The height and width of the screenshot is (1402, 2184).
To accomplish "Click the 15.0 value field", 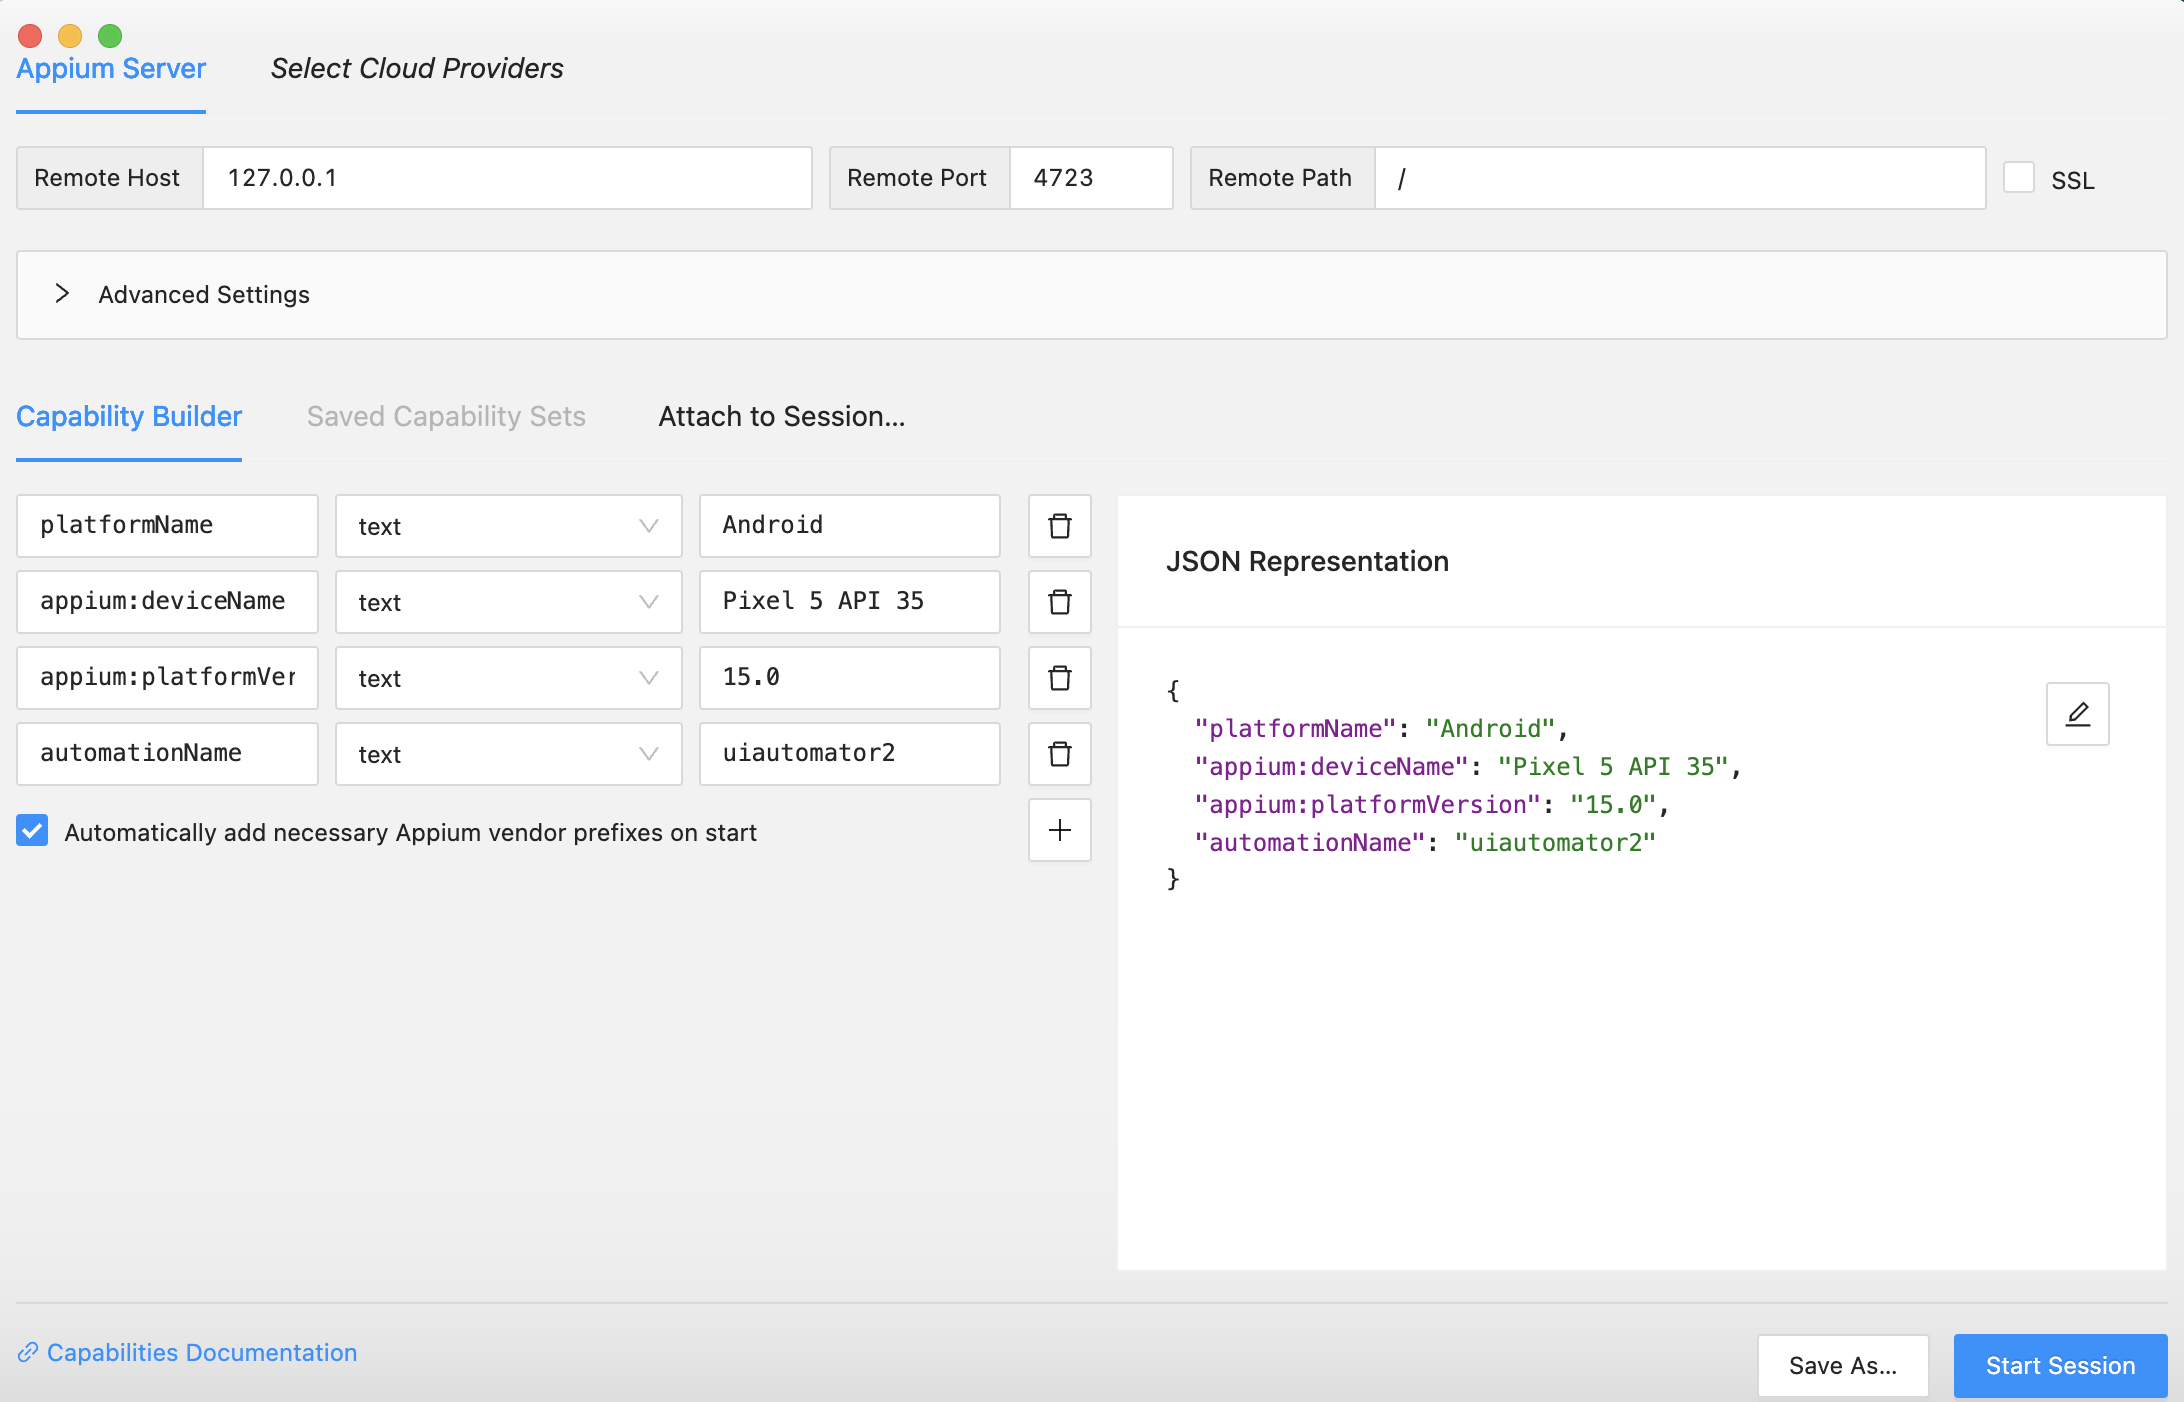I will click(849, 678).
